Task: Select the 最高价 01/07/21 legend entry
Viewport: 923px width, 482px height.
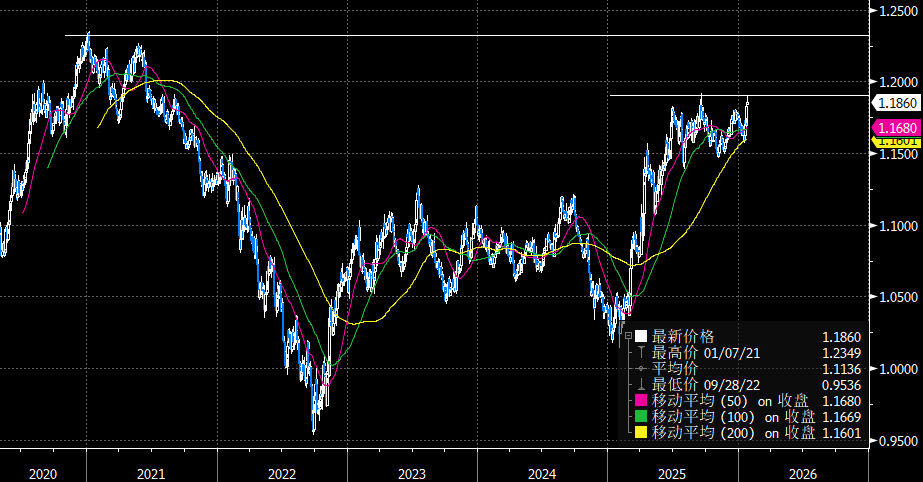Action: [706, 353]
